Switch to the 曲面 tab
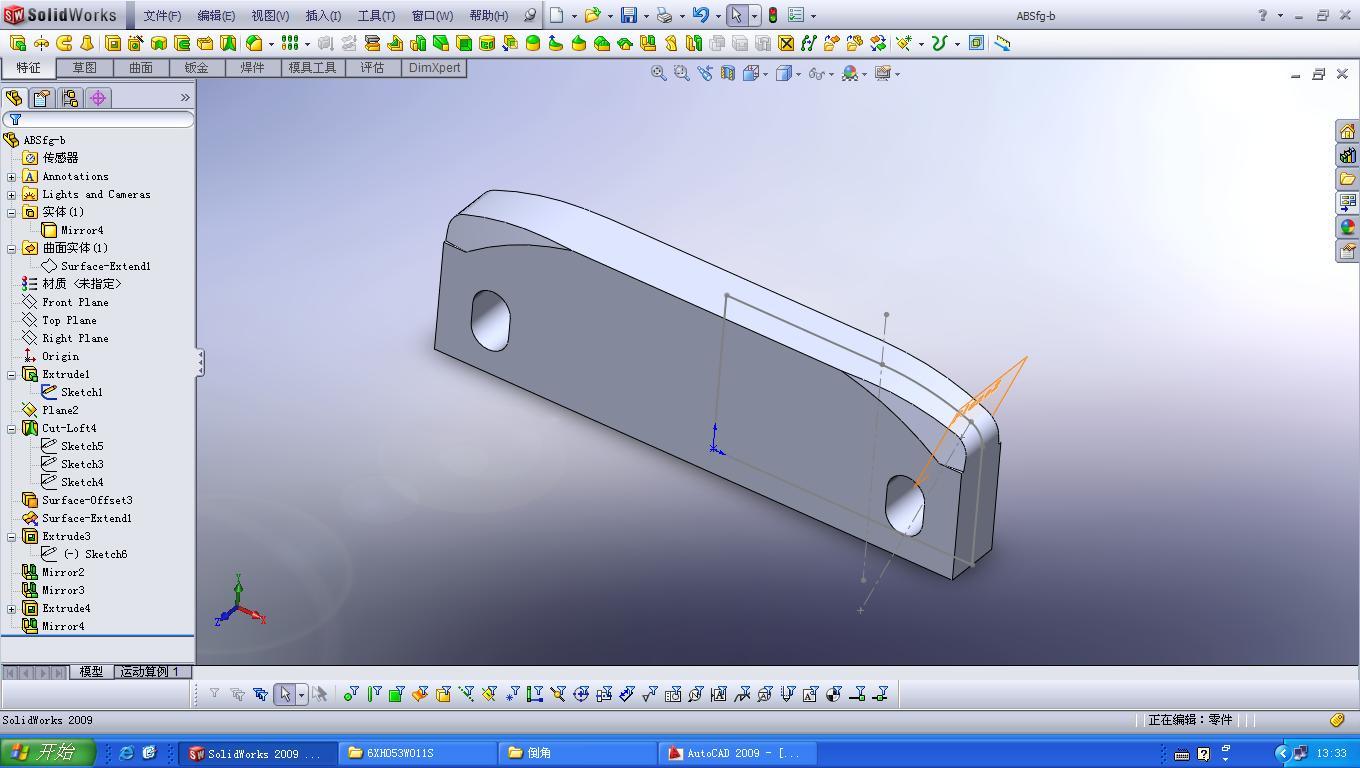Screen dimensions: 1360x768 point(141,68)
